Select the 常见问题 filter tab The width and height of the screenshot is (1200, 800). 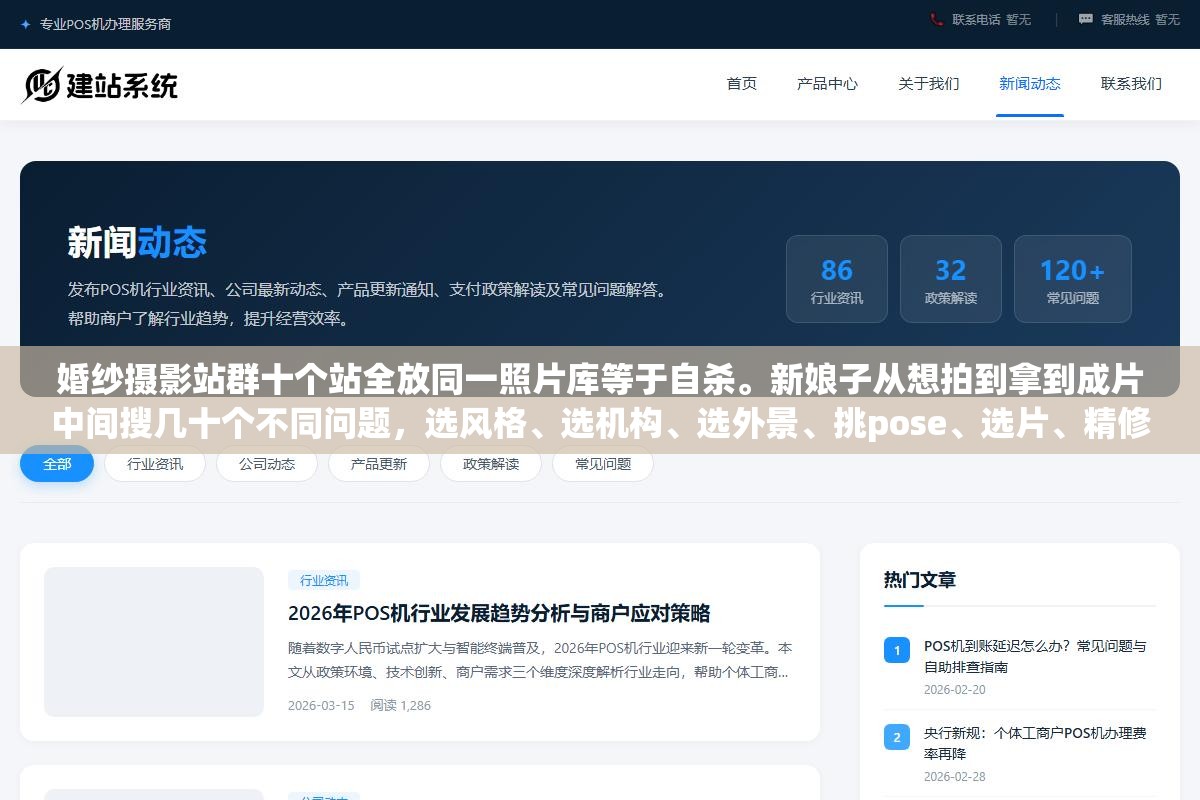pyautogui.click(x=603, y=464)
